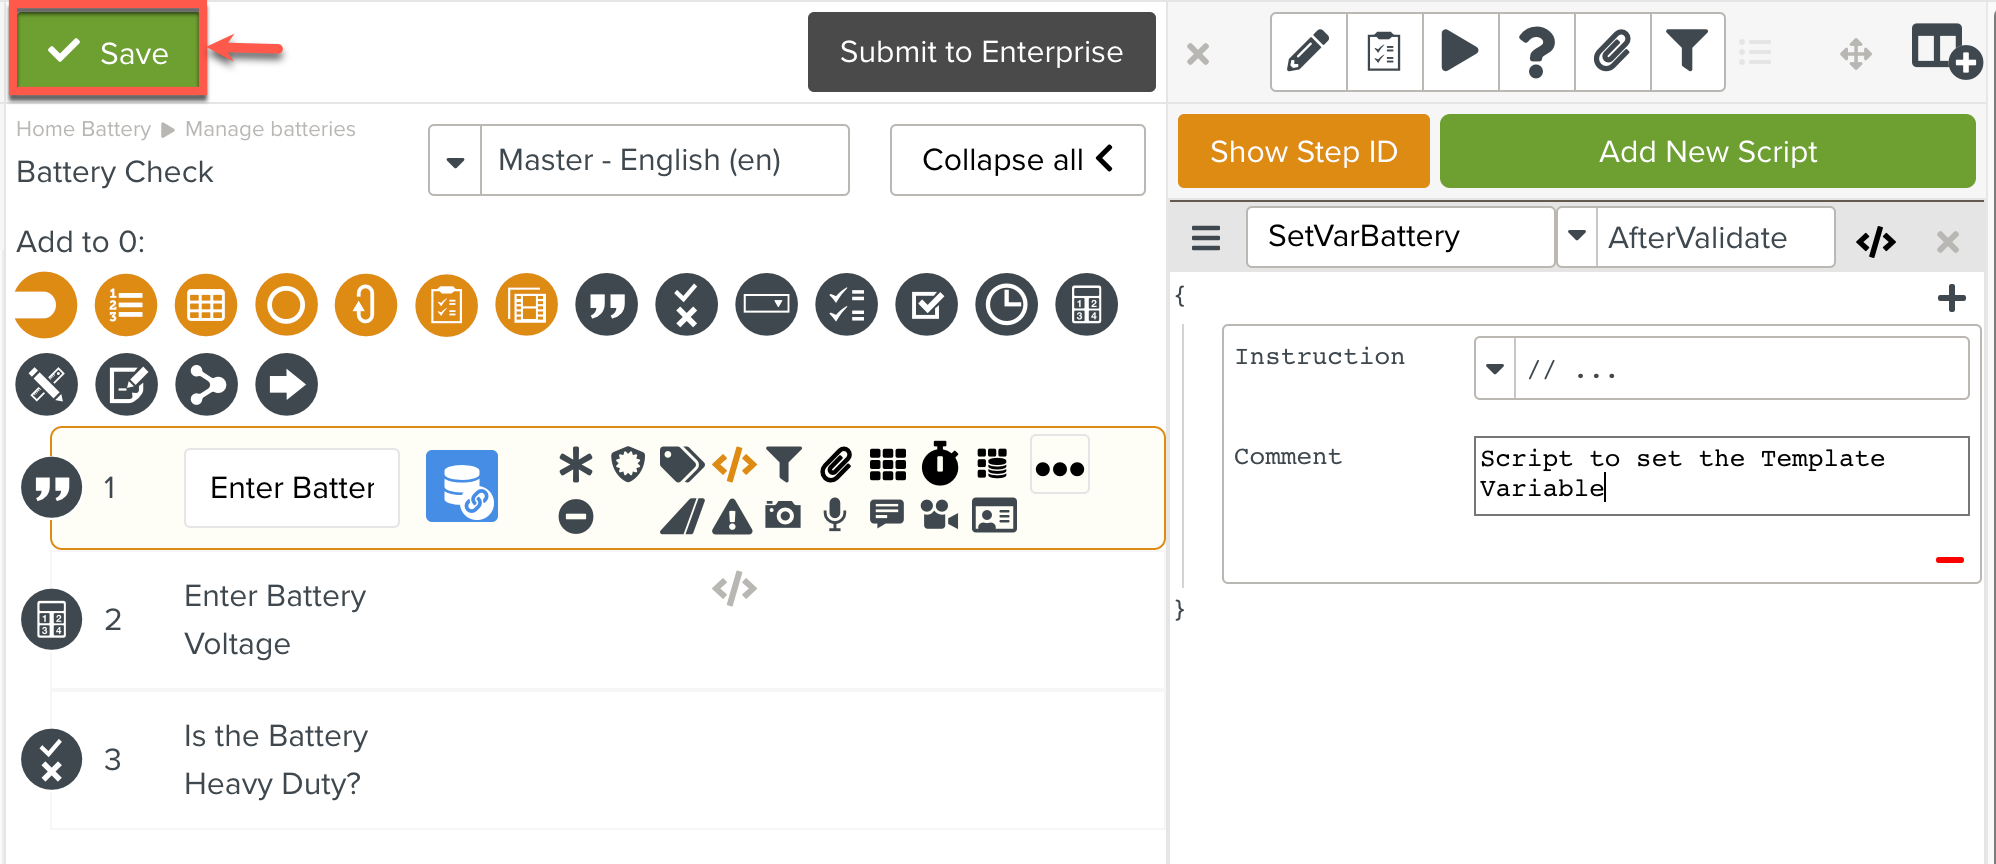The height and width of the screenshot is (864, 1996).
Task: Expand the Instruction type dropdown arrow
Action: 1495,369
